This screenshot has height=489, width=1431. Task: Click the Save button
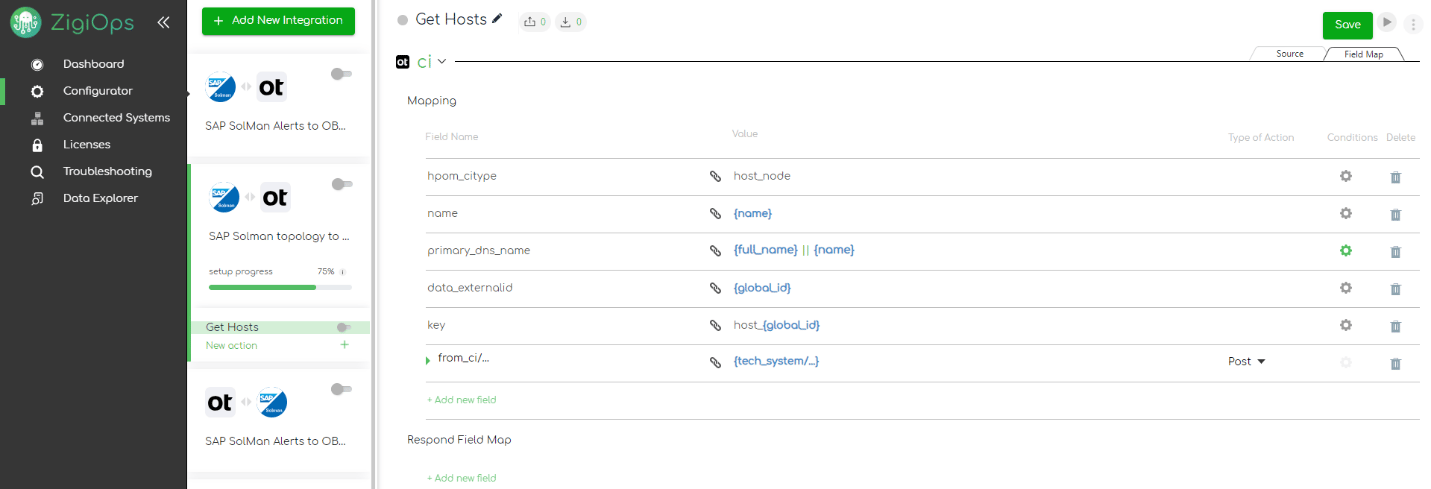coord(1347,25)
